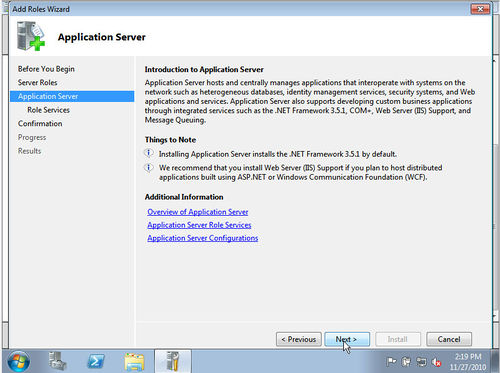The image size is (500, 373).
Task: Cancel the Add Roles Wizard
Action: (x=449, y=339)
